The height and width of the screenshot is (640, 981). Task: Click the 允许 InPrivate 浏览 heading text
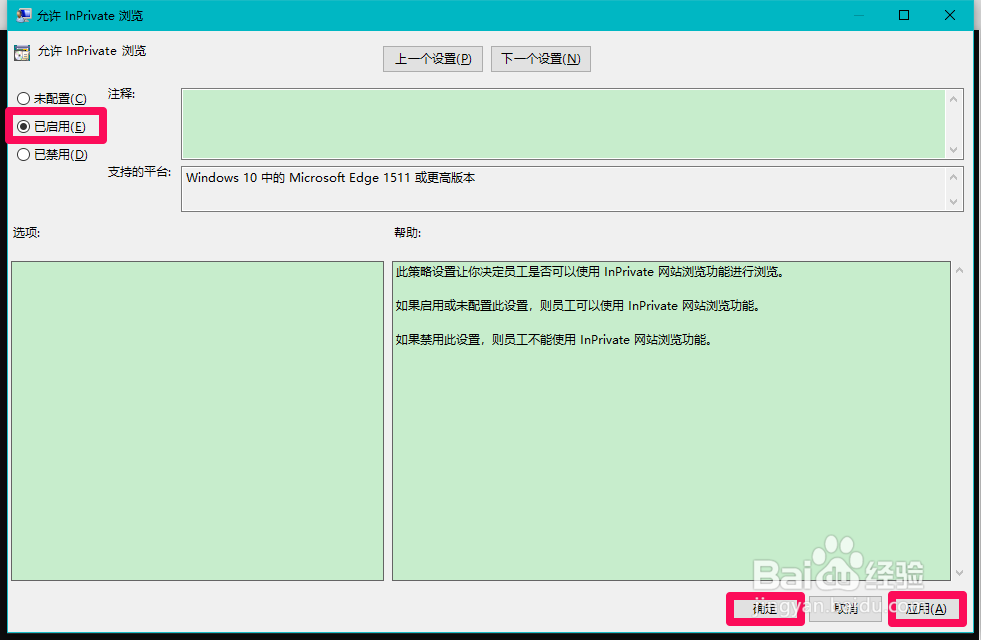point(92,51)
